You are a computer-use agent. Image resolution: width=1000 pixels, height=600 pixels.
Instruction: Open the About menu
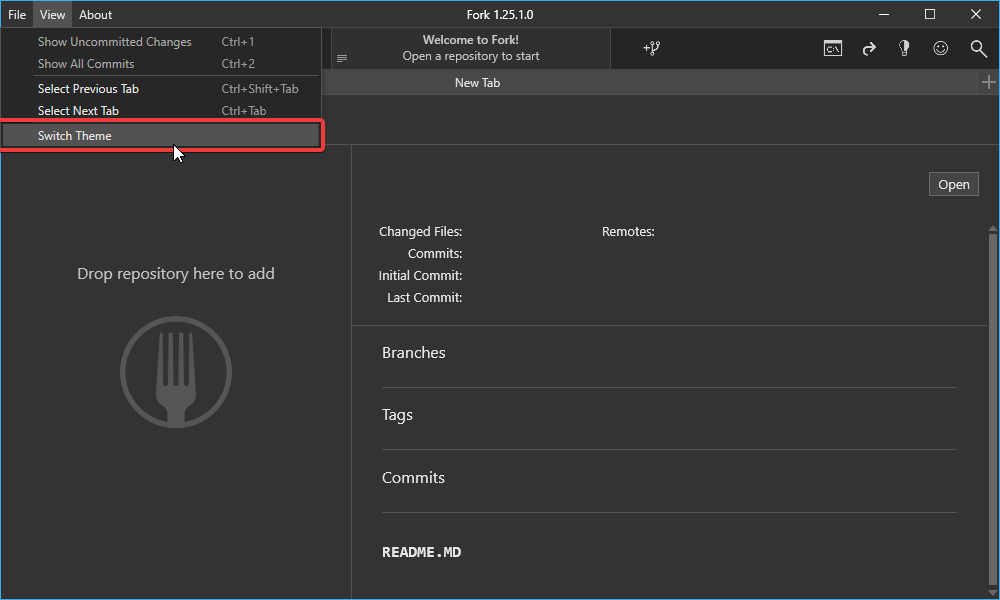95,14
